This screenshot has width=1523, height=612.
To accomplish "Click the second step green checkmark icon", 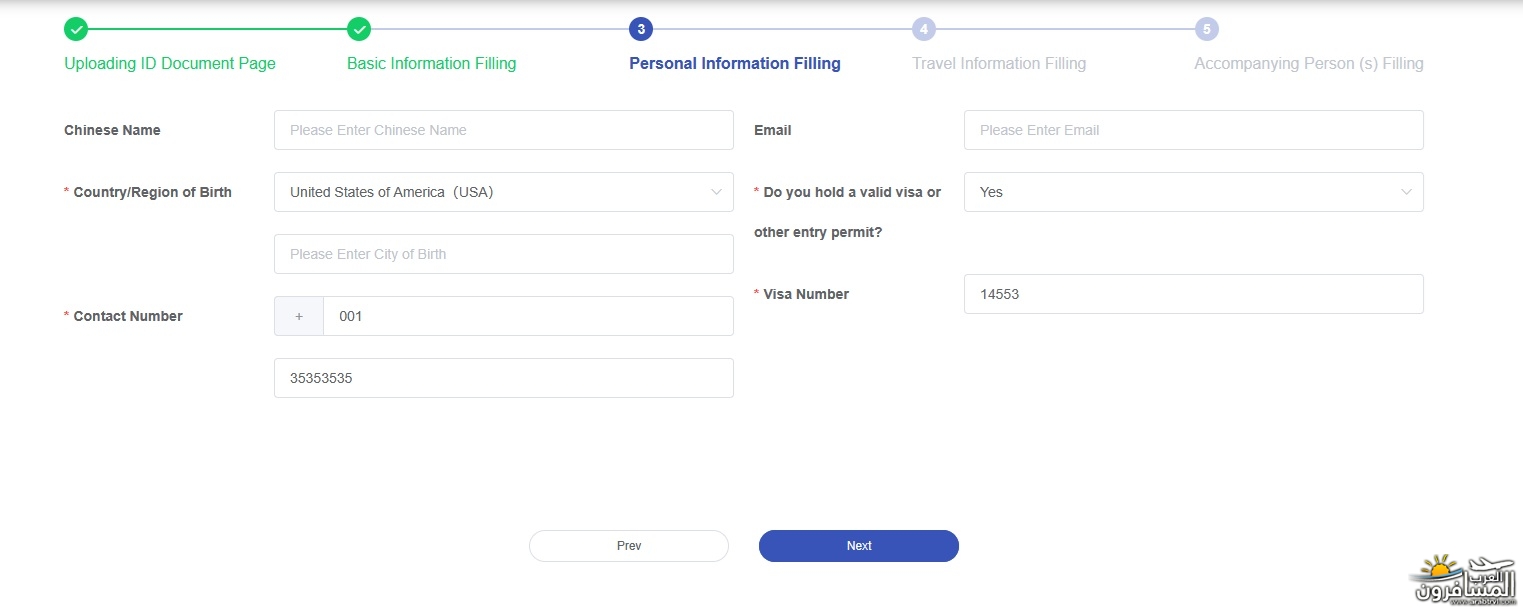I will tap(359, 29).
